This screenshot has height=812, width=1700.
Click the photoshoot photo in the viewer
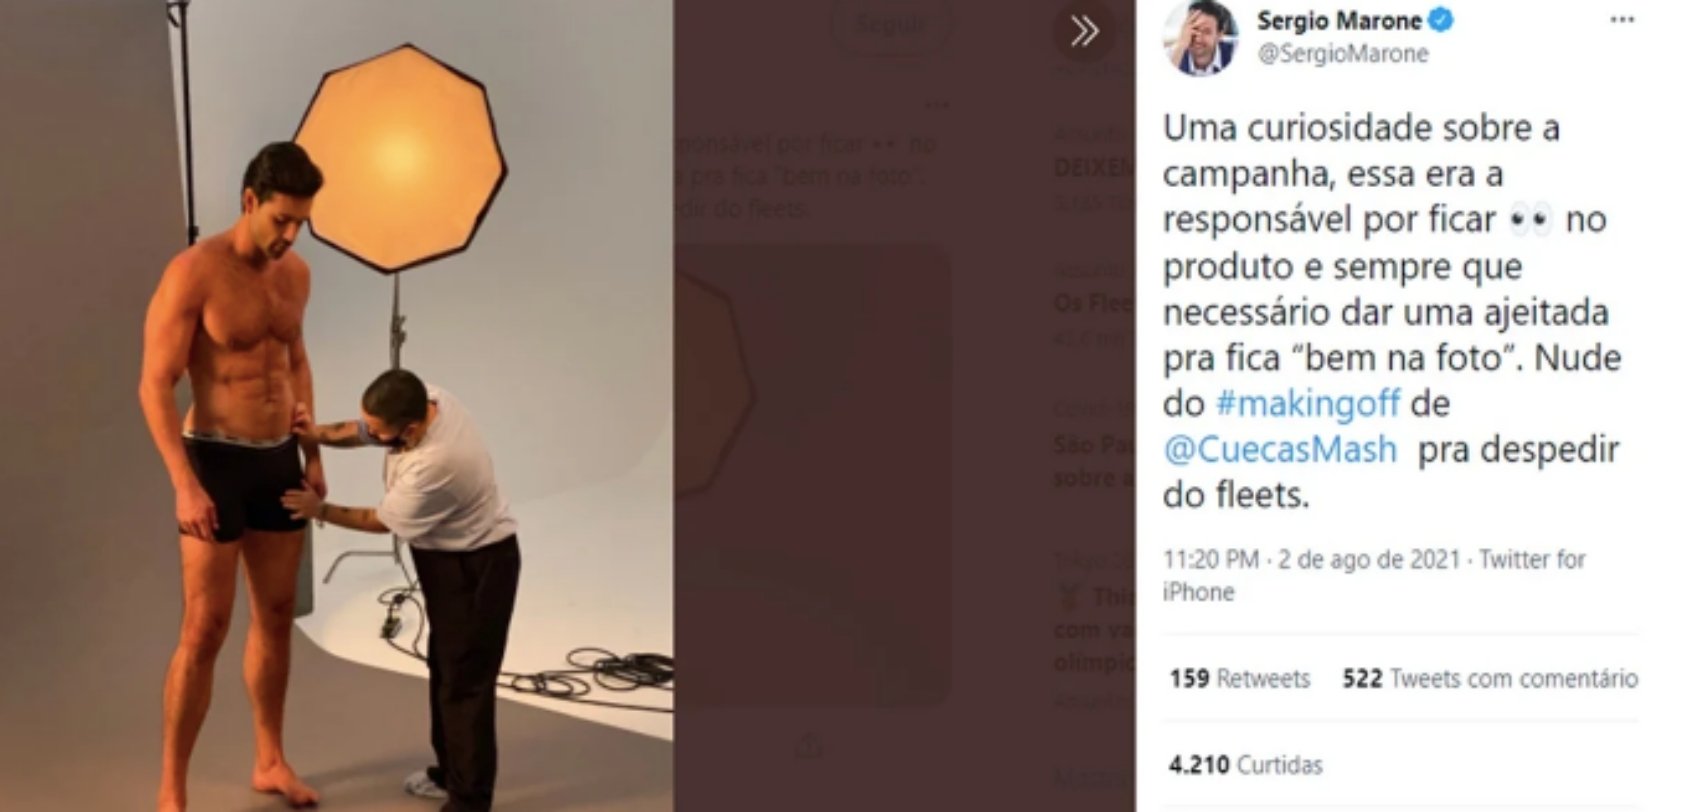coord(336,406)
